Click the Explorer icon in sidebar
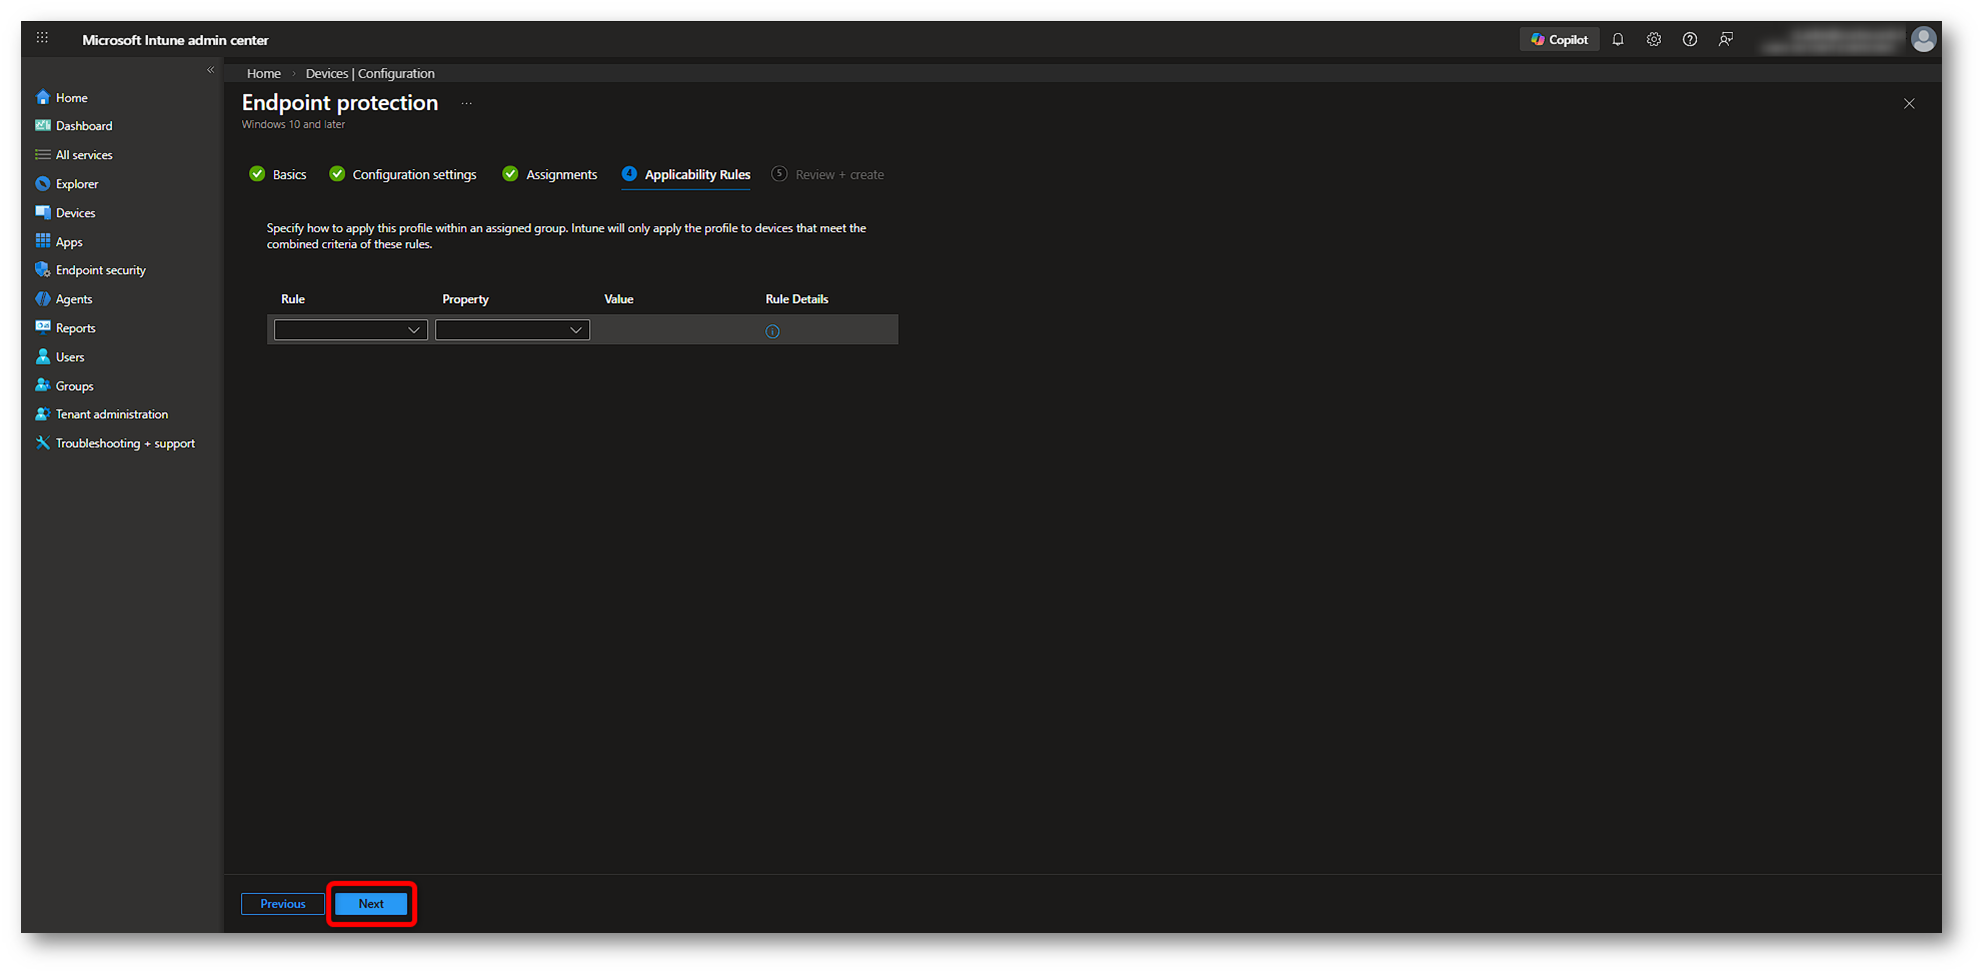Viewport: 1984px width, 975px height. click(x=43, y=184)
